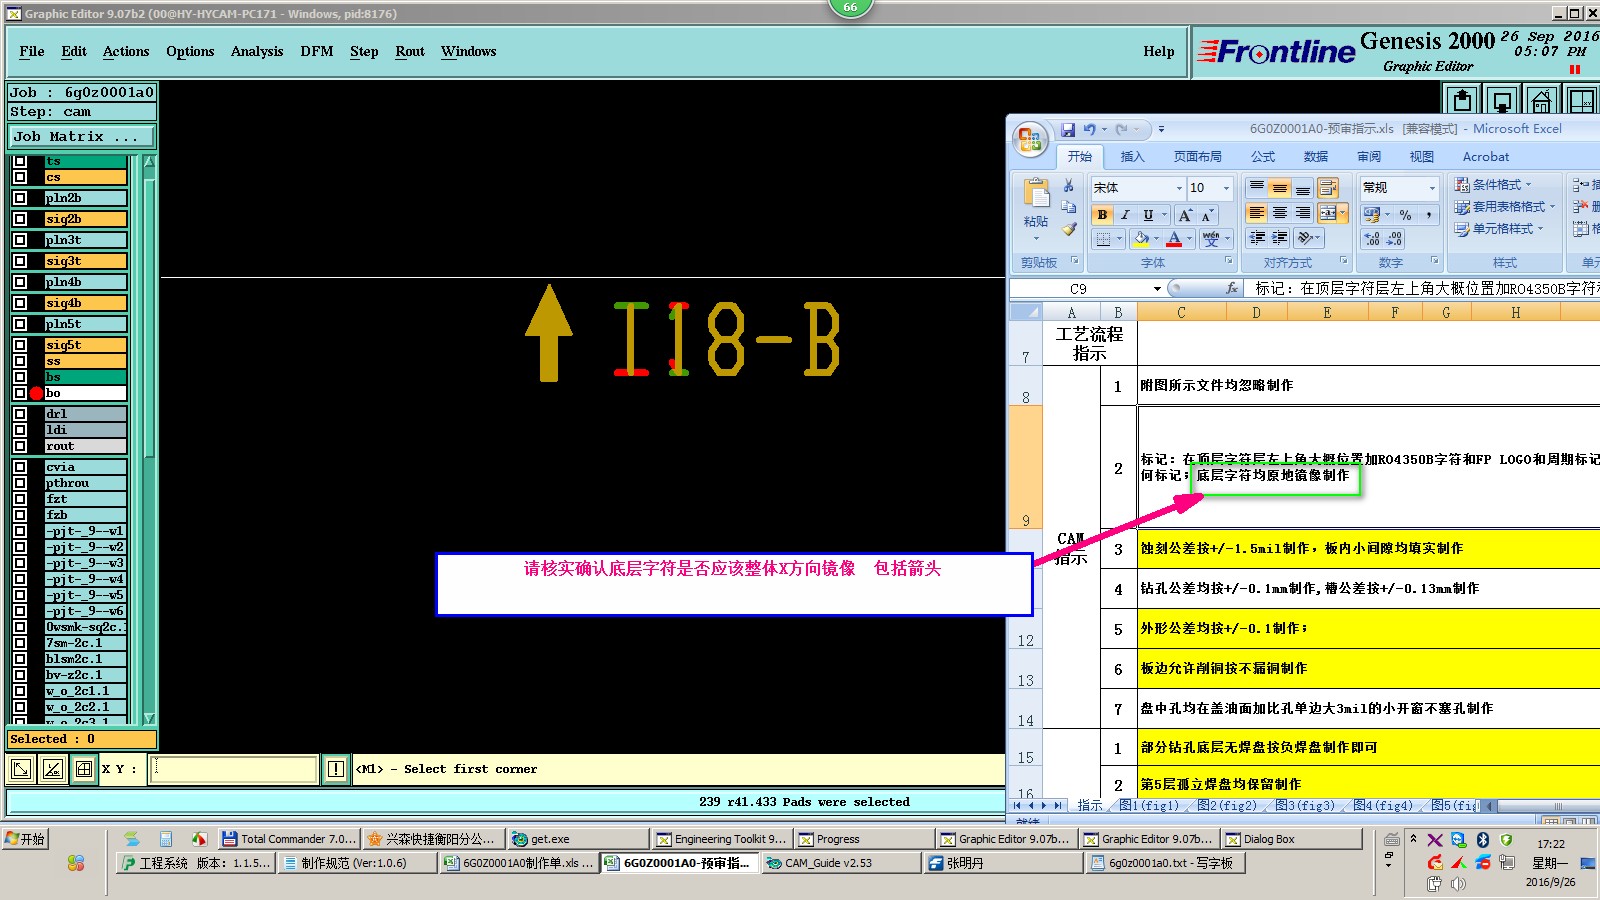Image resolution: width=1600 pixels, height=900 pixels.
Task: Click the zoom home icon in Graphic Editor
Action: click(x=1541, y=101)
